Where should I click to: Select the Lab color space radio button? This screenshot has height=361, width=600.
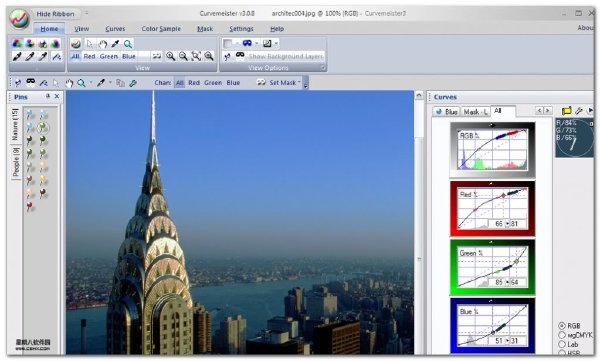pyautogui.click(x=562, y=344)
